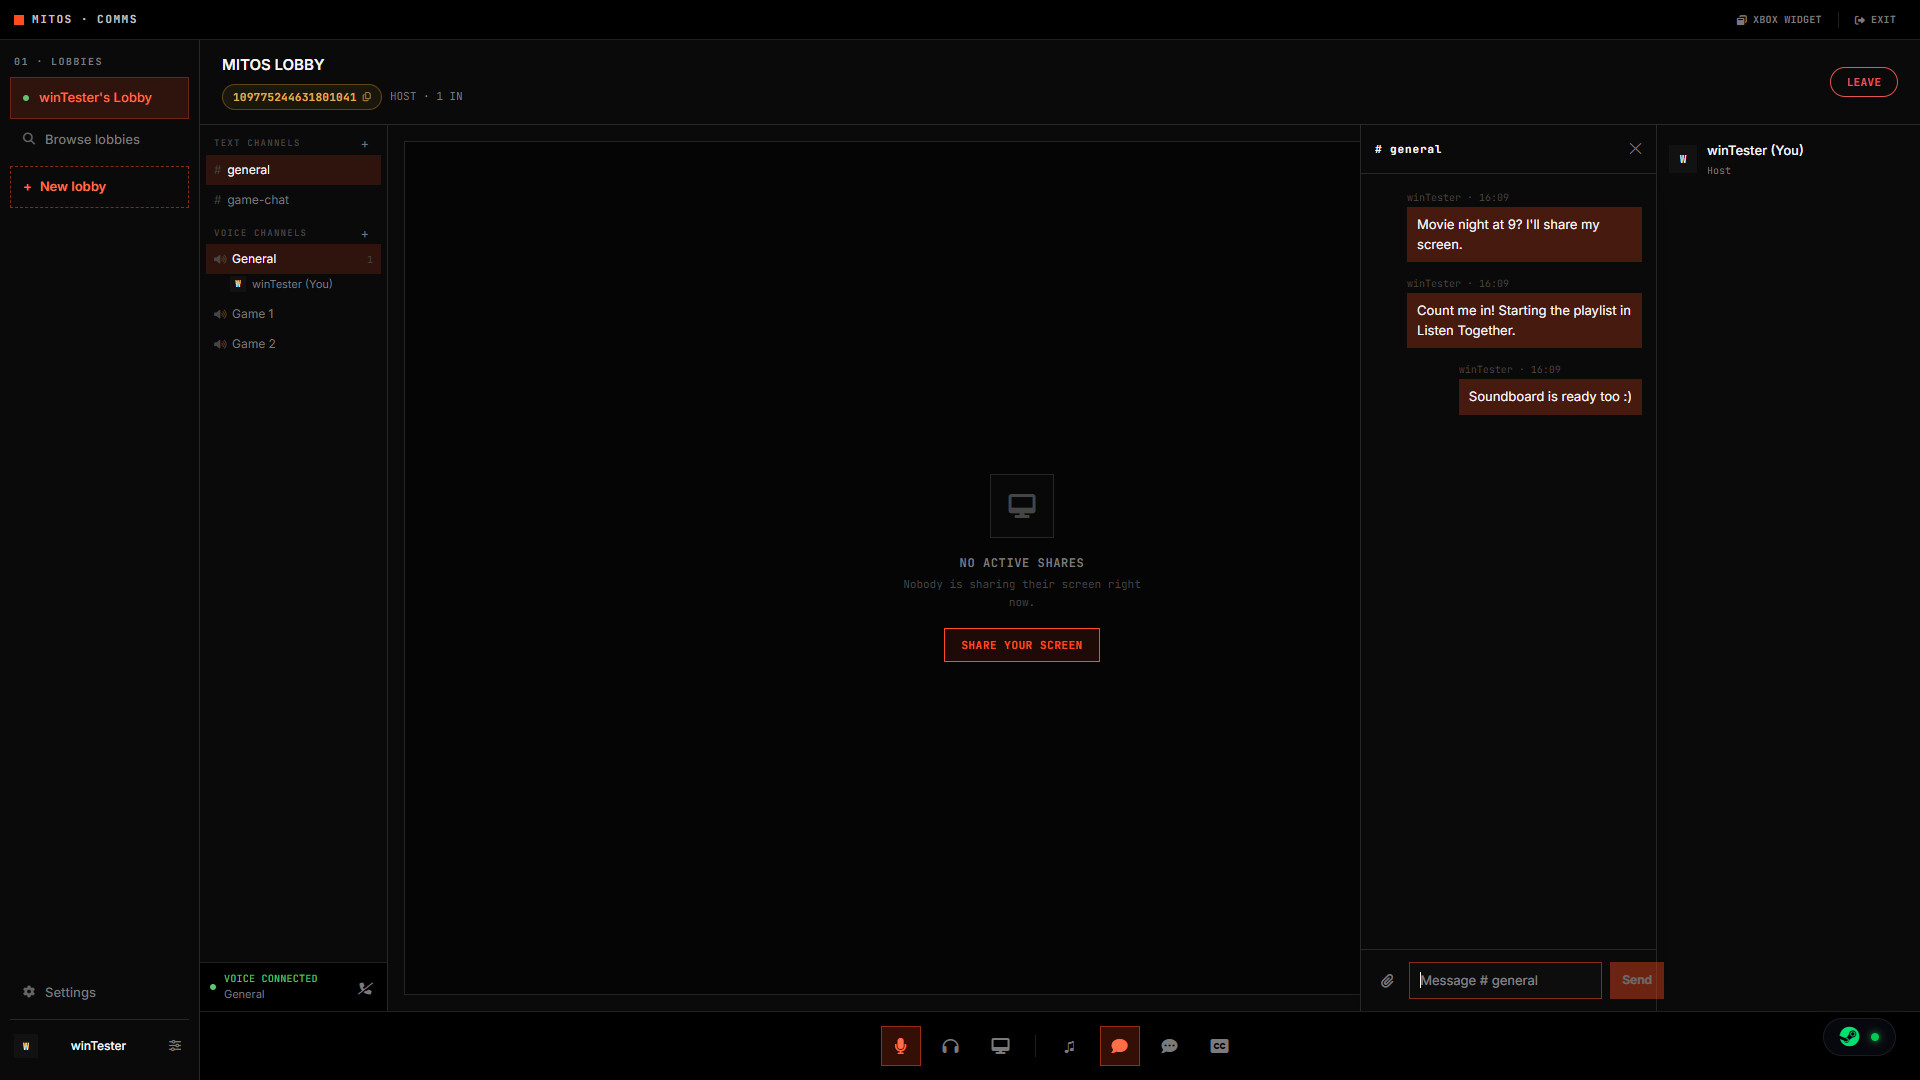Image resolution: width=1920 pixels, height=1080 pixels.
Task: Open user audio sliders icon next to winTester
Action: tap(175, 1046)
